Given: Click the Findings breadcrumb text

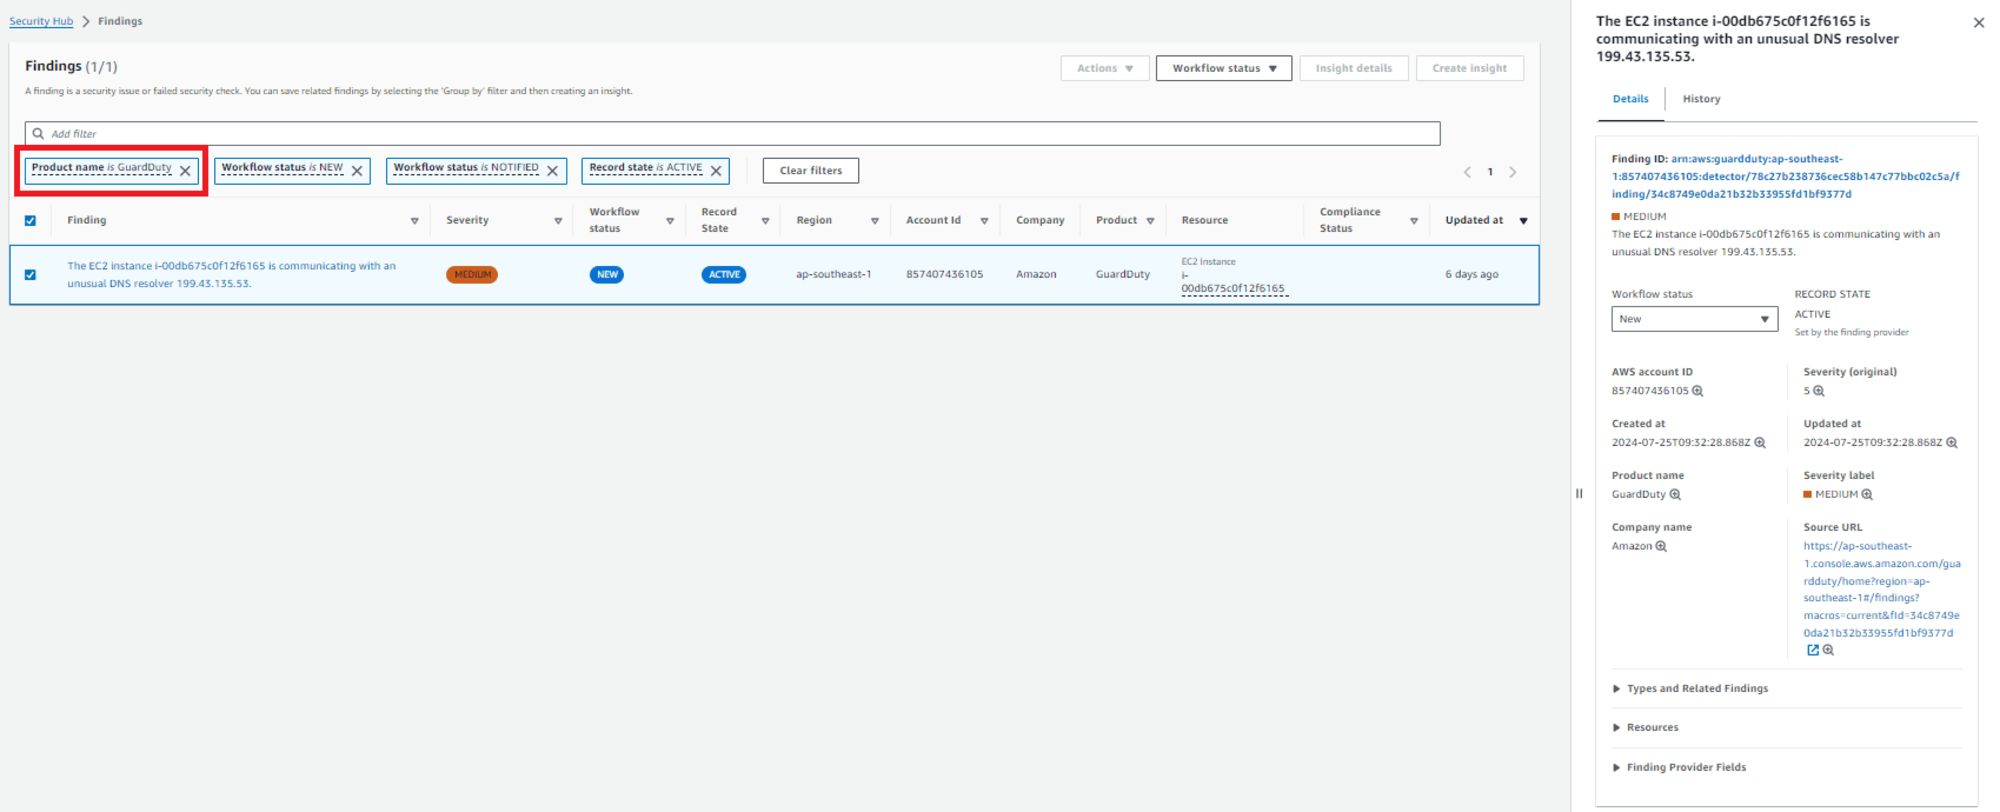Looking at the screenshot, I should 120,21.
